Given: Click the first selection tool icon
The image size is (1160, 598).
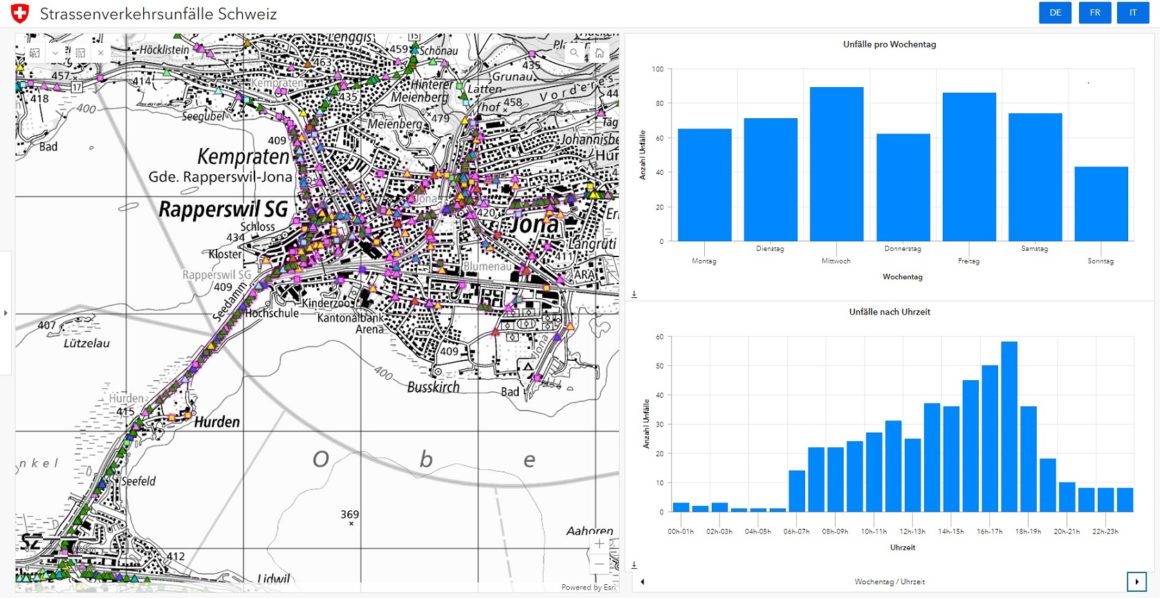Looking at the screenshot, I should pyautogui.click(x=35, y=52).
